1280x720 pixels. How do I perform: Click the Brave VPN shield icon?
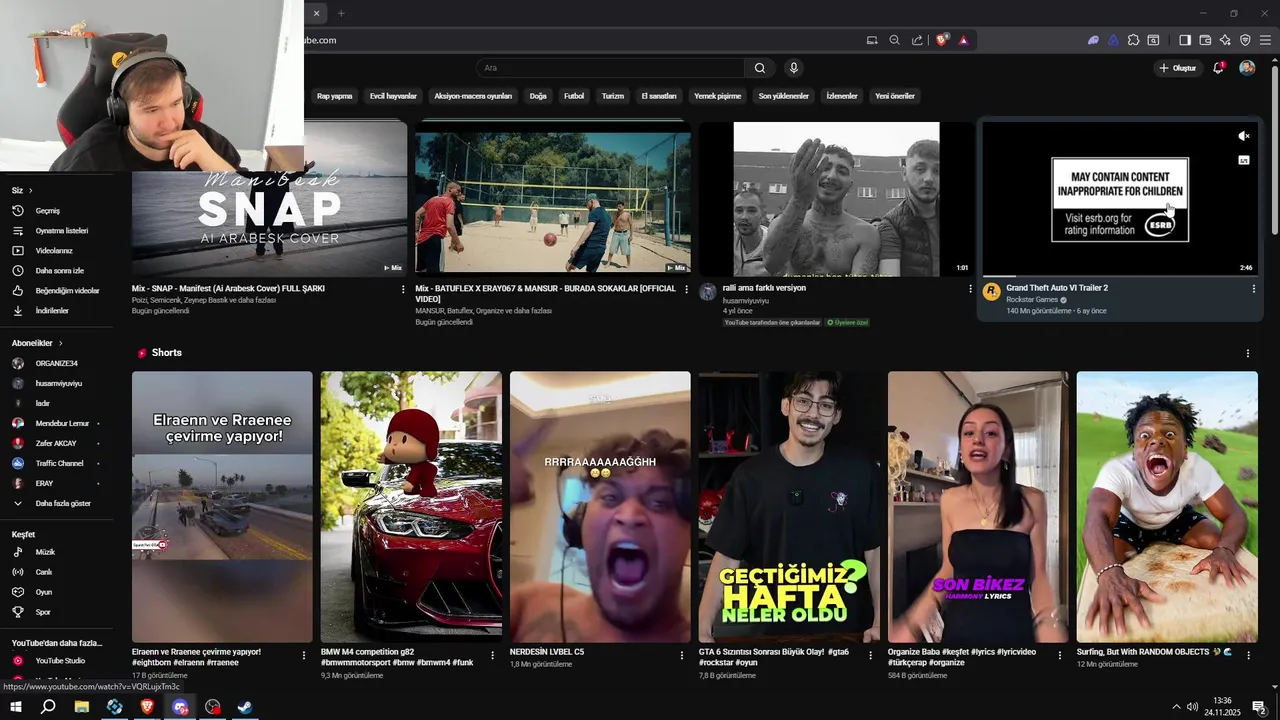(x=1245, y=40)
